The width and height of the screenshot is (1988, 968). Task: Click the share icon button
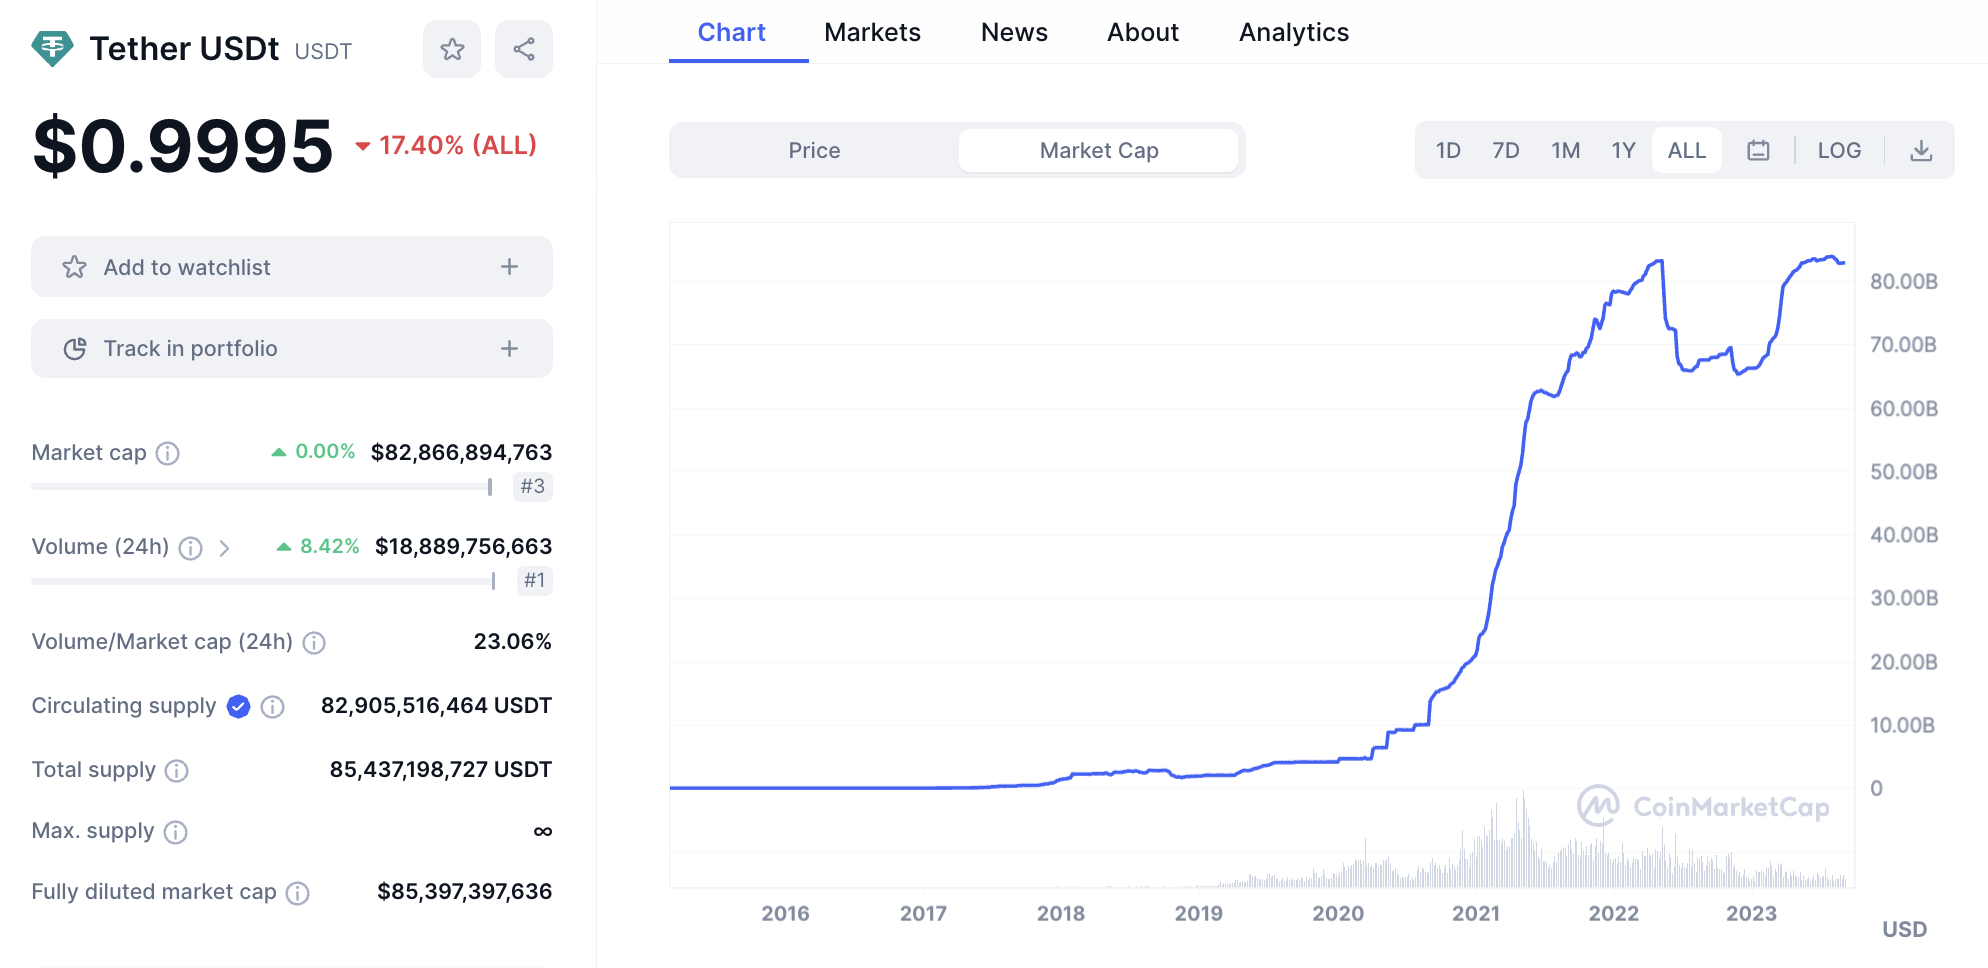524,49
